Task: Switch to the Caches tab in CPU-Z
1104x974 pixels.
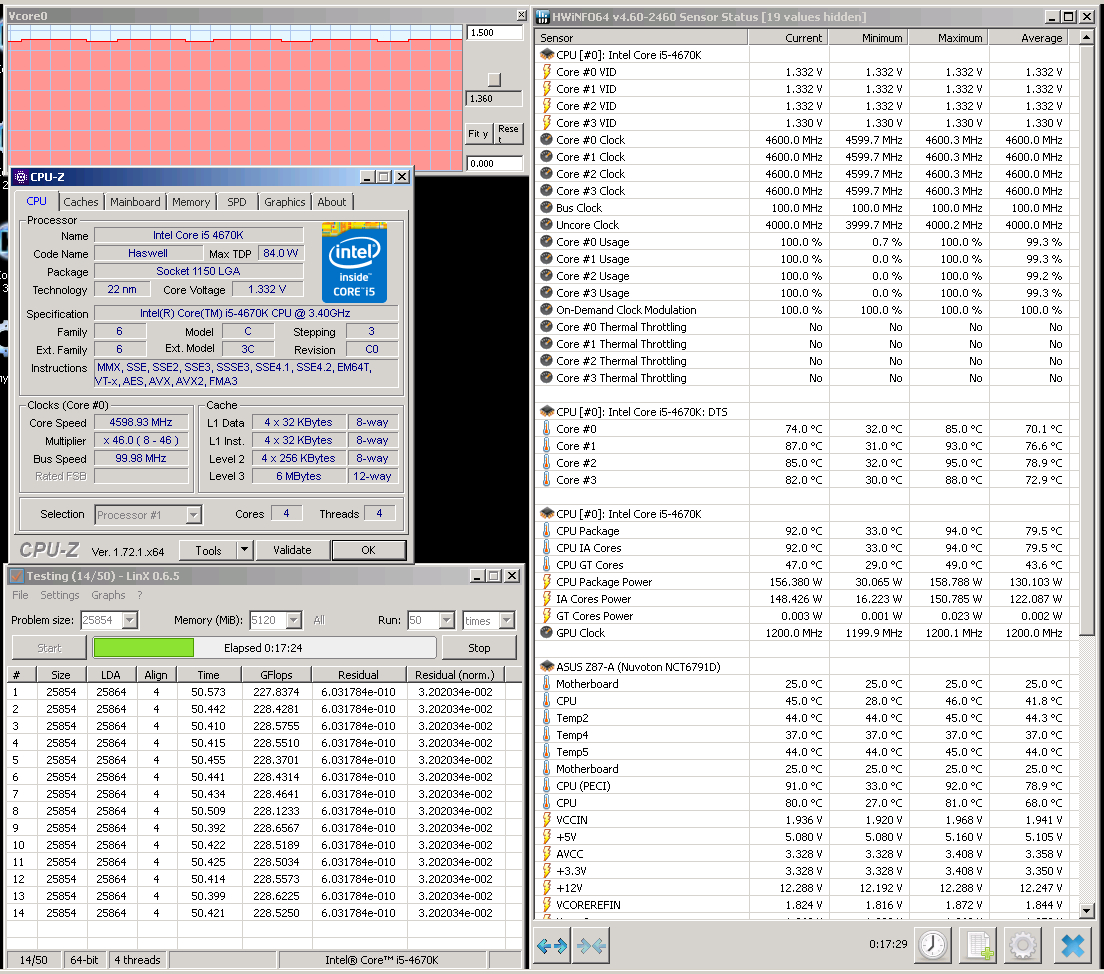Action: click(81, 202)
